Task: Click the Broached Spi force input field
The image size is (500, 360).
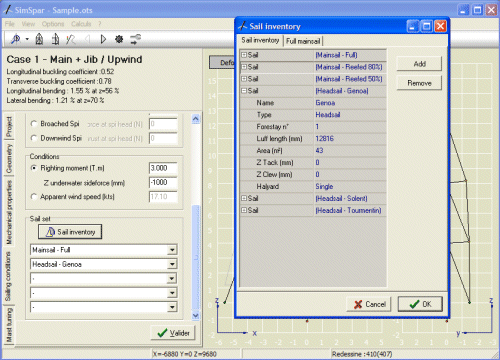Action: [163, 124]
